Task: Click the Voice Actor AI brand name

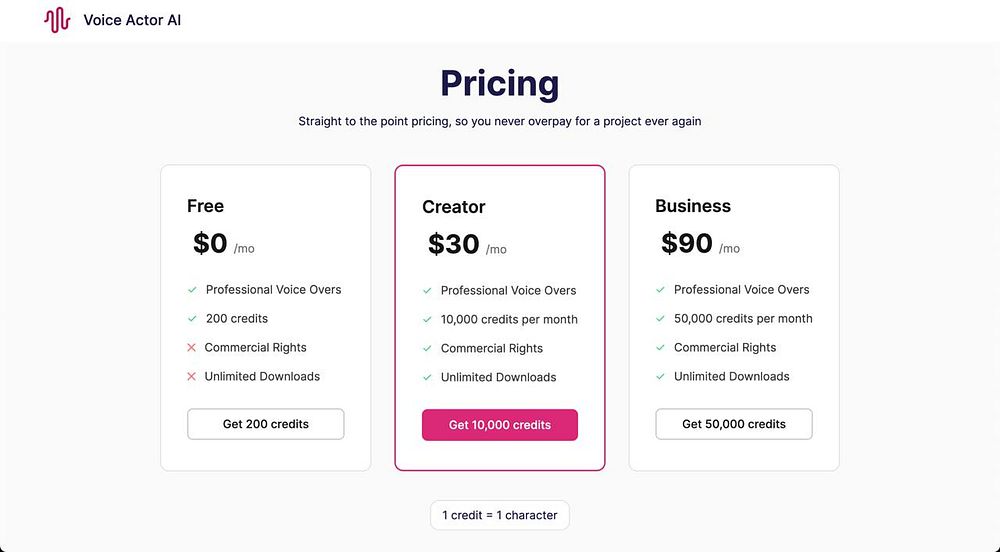Action: click(x=132, y=20)
